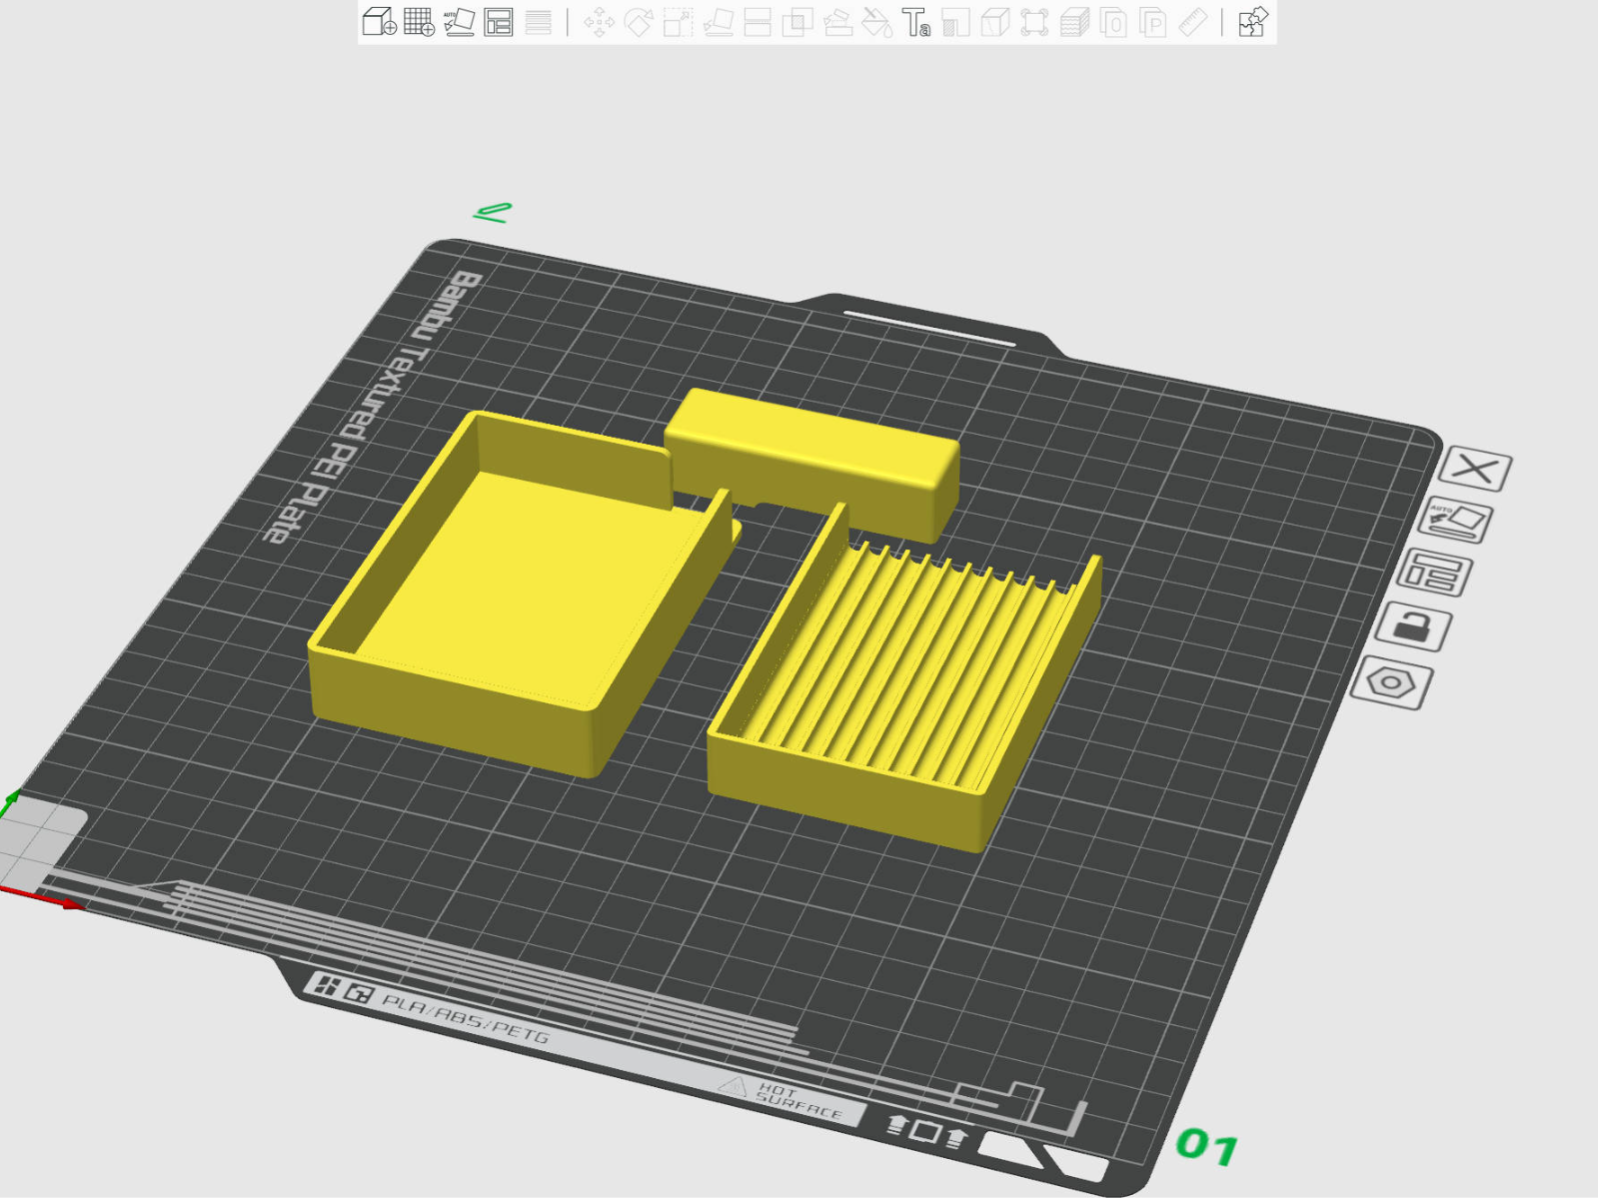
Task: Toggle the plate lock icon
Action: pos(1413,628)
